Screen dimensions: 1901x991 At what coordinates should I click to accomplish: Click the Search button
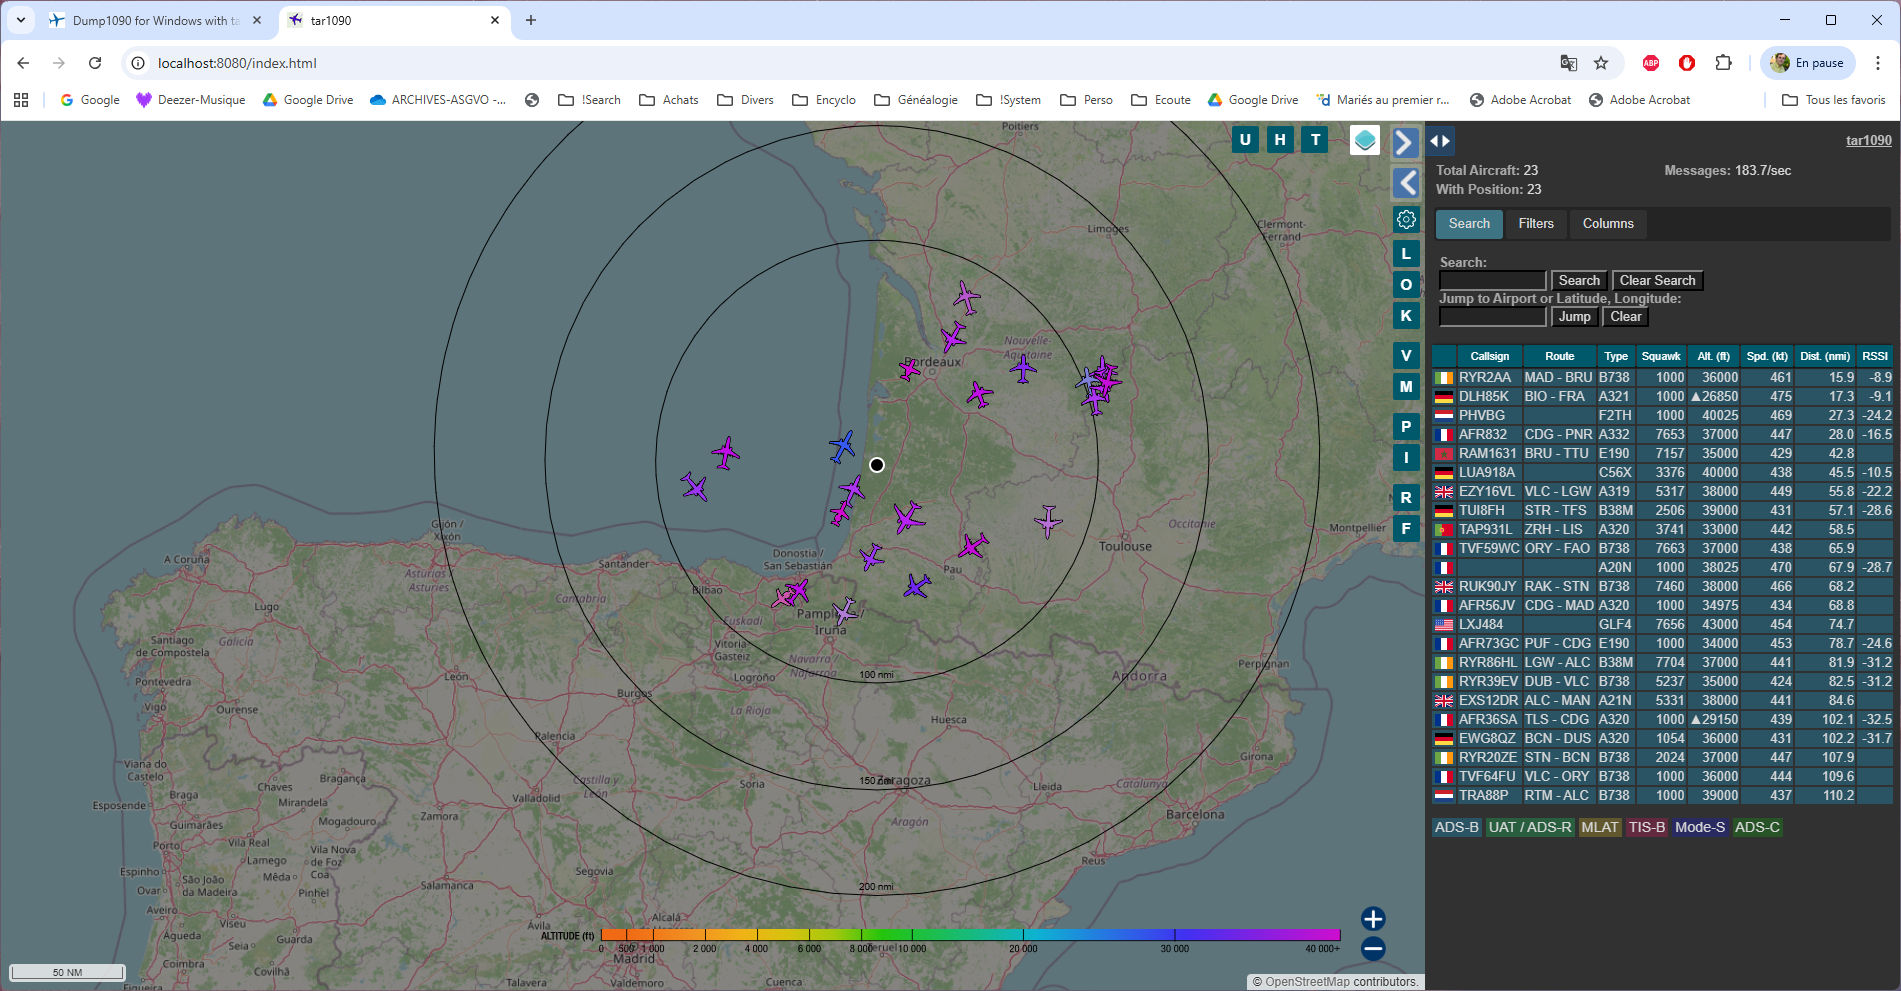coord(1579,281)
